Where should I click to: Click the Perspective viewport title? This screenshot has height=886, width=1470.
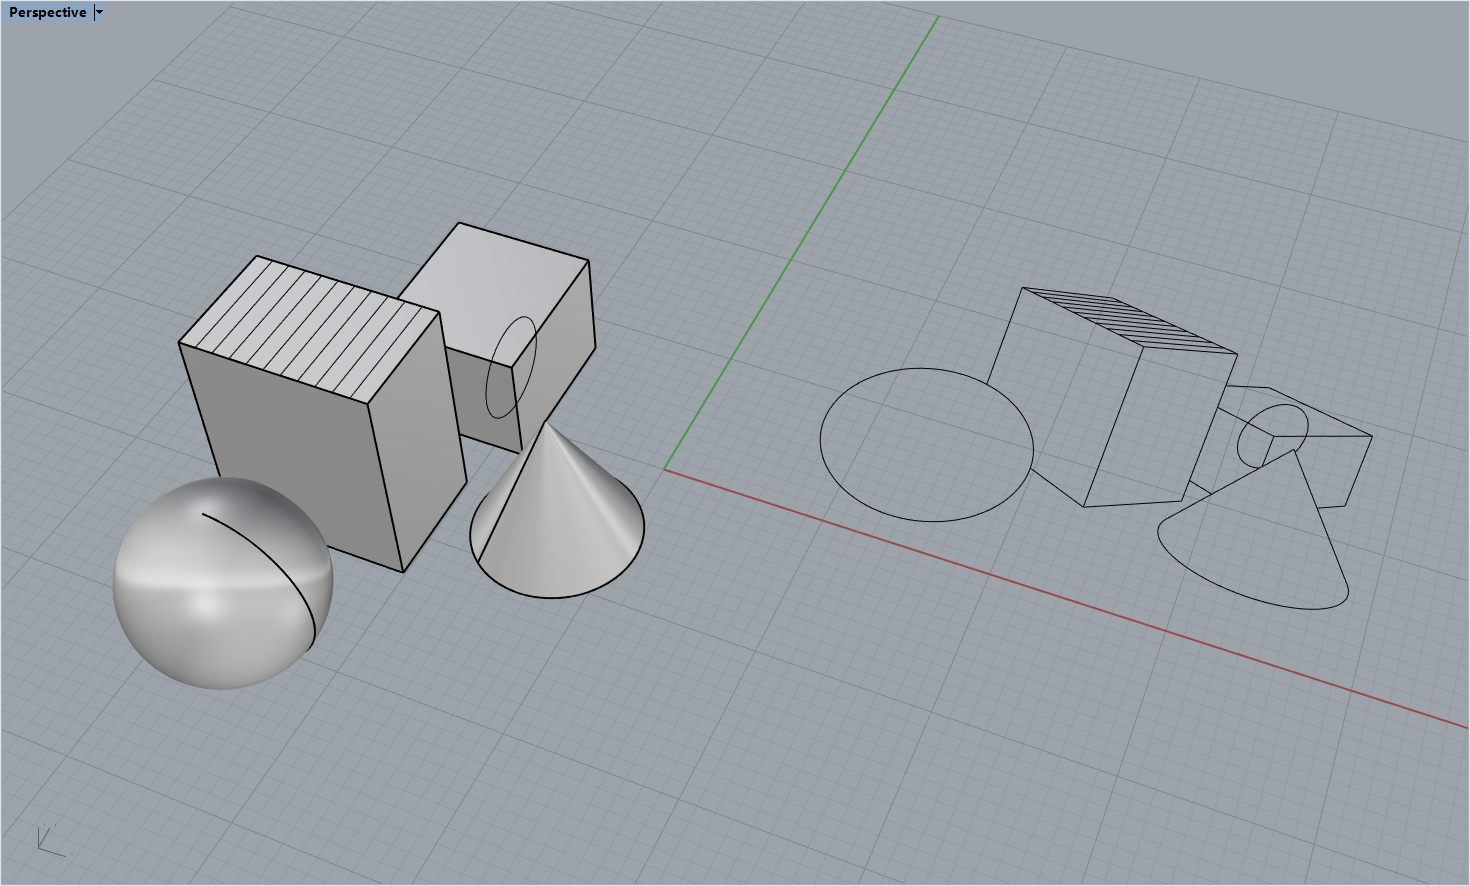47,12
